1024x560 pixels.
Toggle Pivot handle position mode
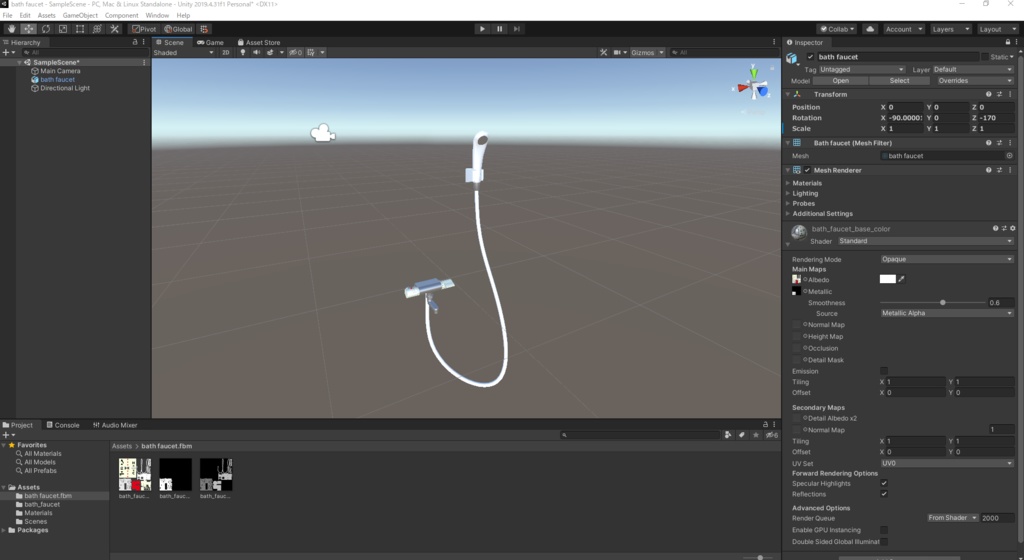[144, 29]
